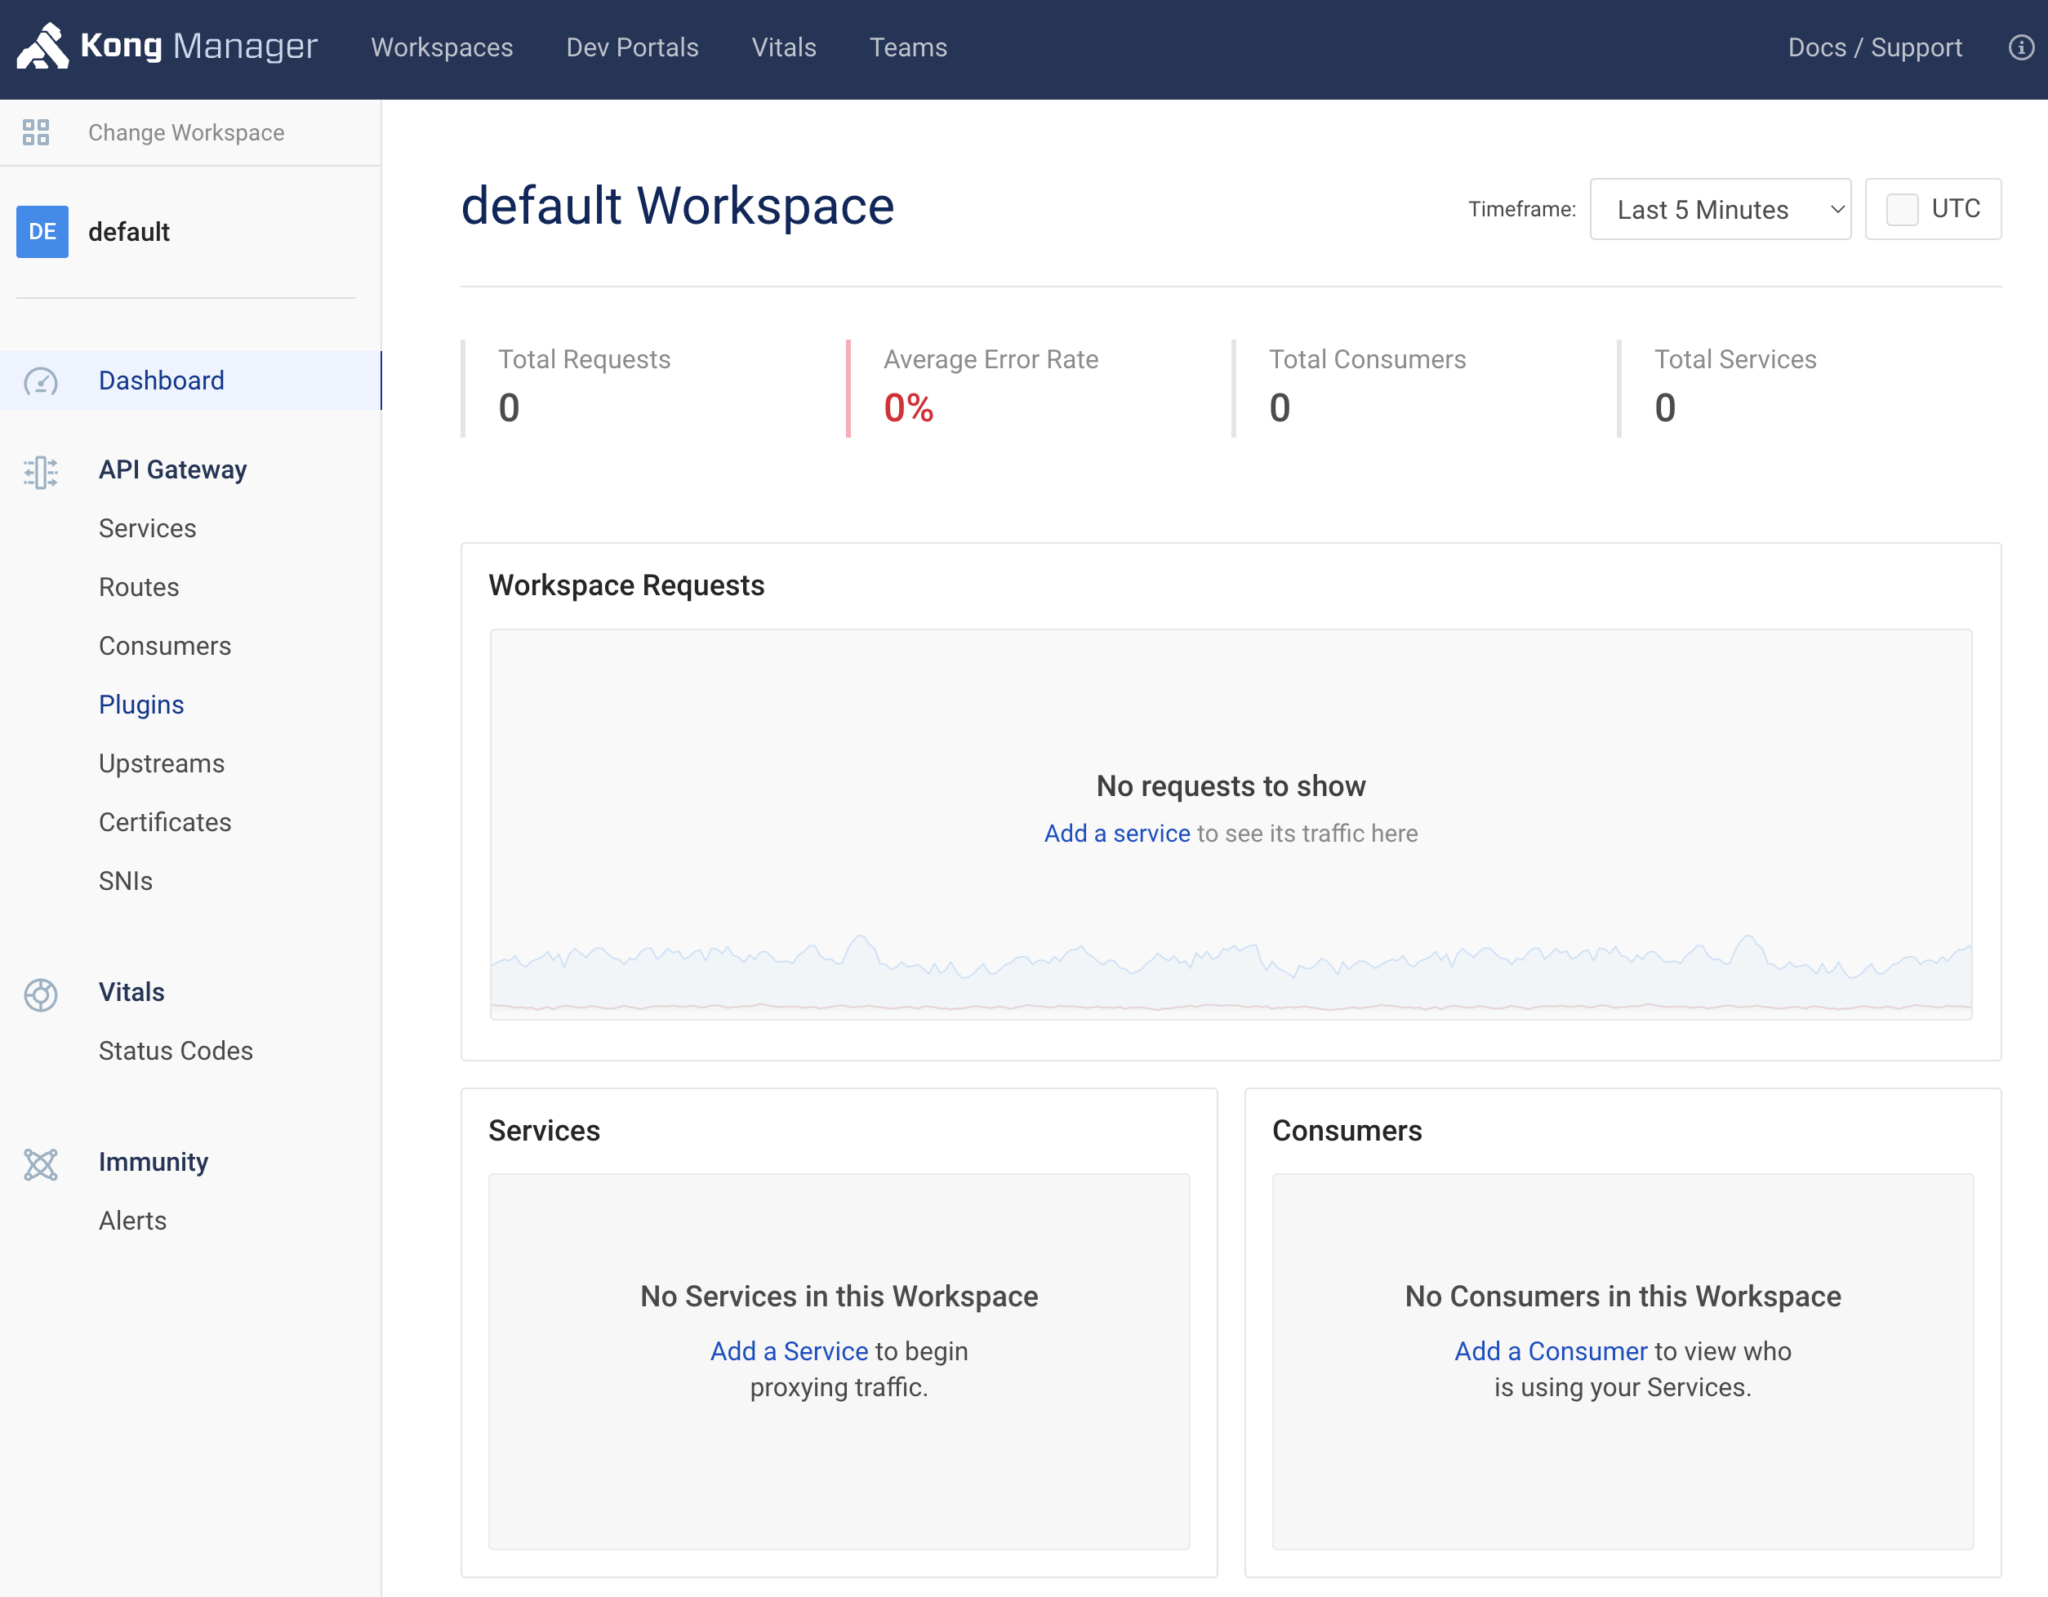Open Docs / Support
Screen dimensions: 2048x1597
tap(1874, 47)
